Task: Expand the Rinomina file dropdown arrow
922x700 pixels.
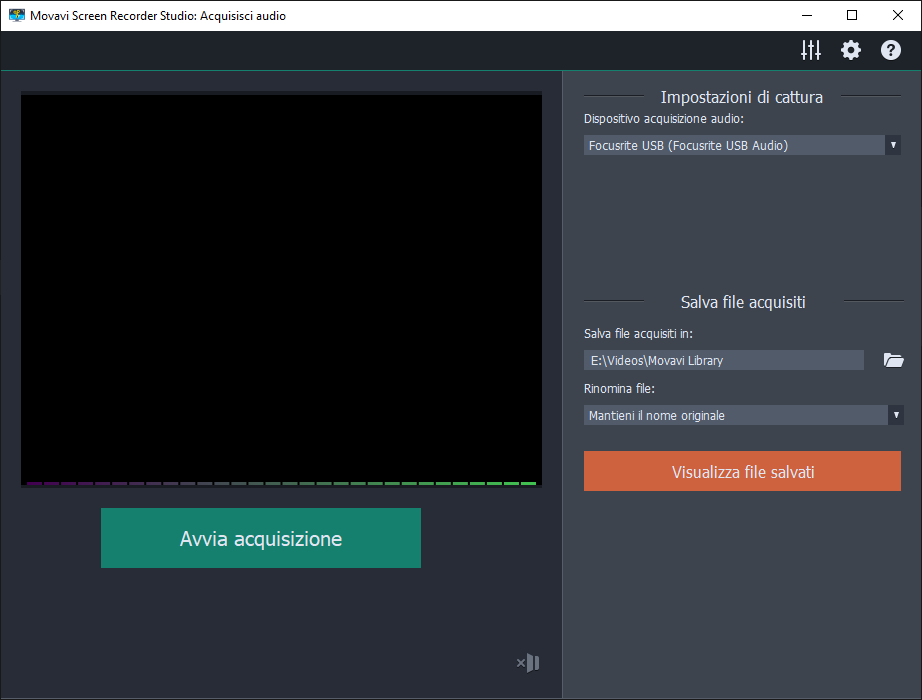Action: pos(896,415)
